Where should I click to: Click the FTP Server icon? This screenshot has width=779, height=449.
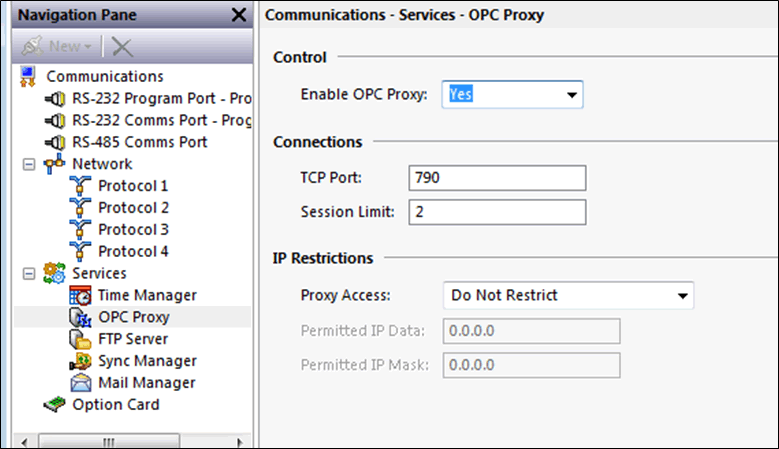point(80,339)
